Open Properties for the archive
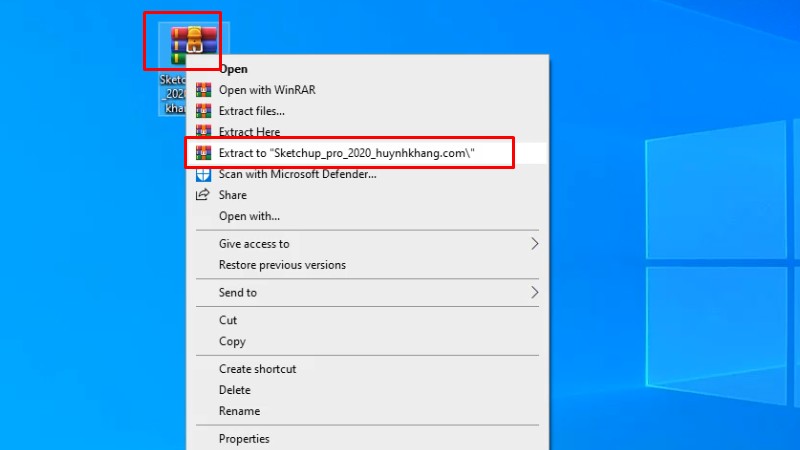Screen dimensions: 800x450 pos(244,438)
